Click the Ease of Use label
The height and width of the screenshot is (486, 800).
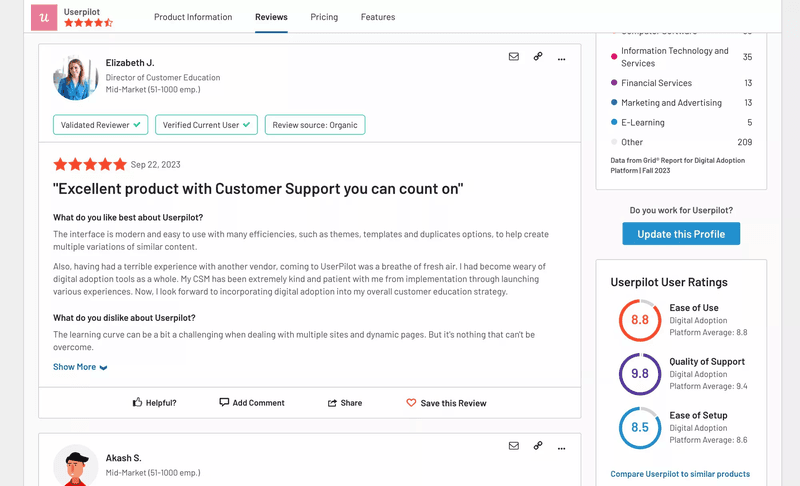tap(694, 308)
